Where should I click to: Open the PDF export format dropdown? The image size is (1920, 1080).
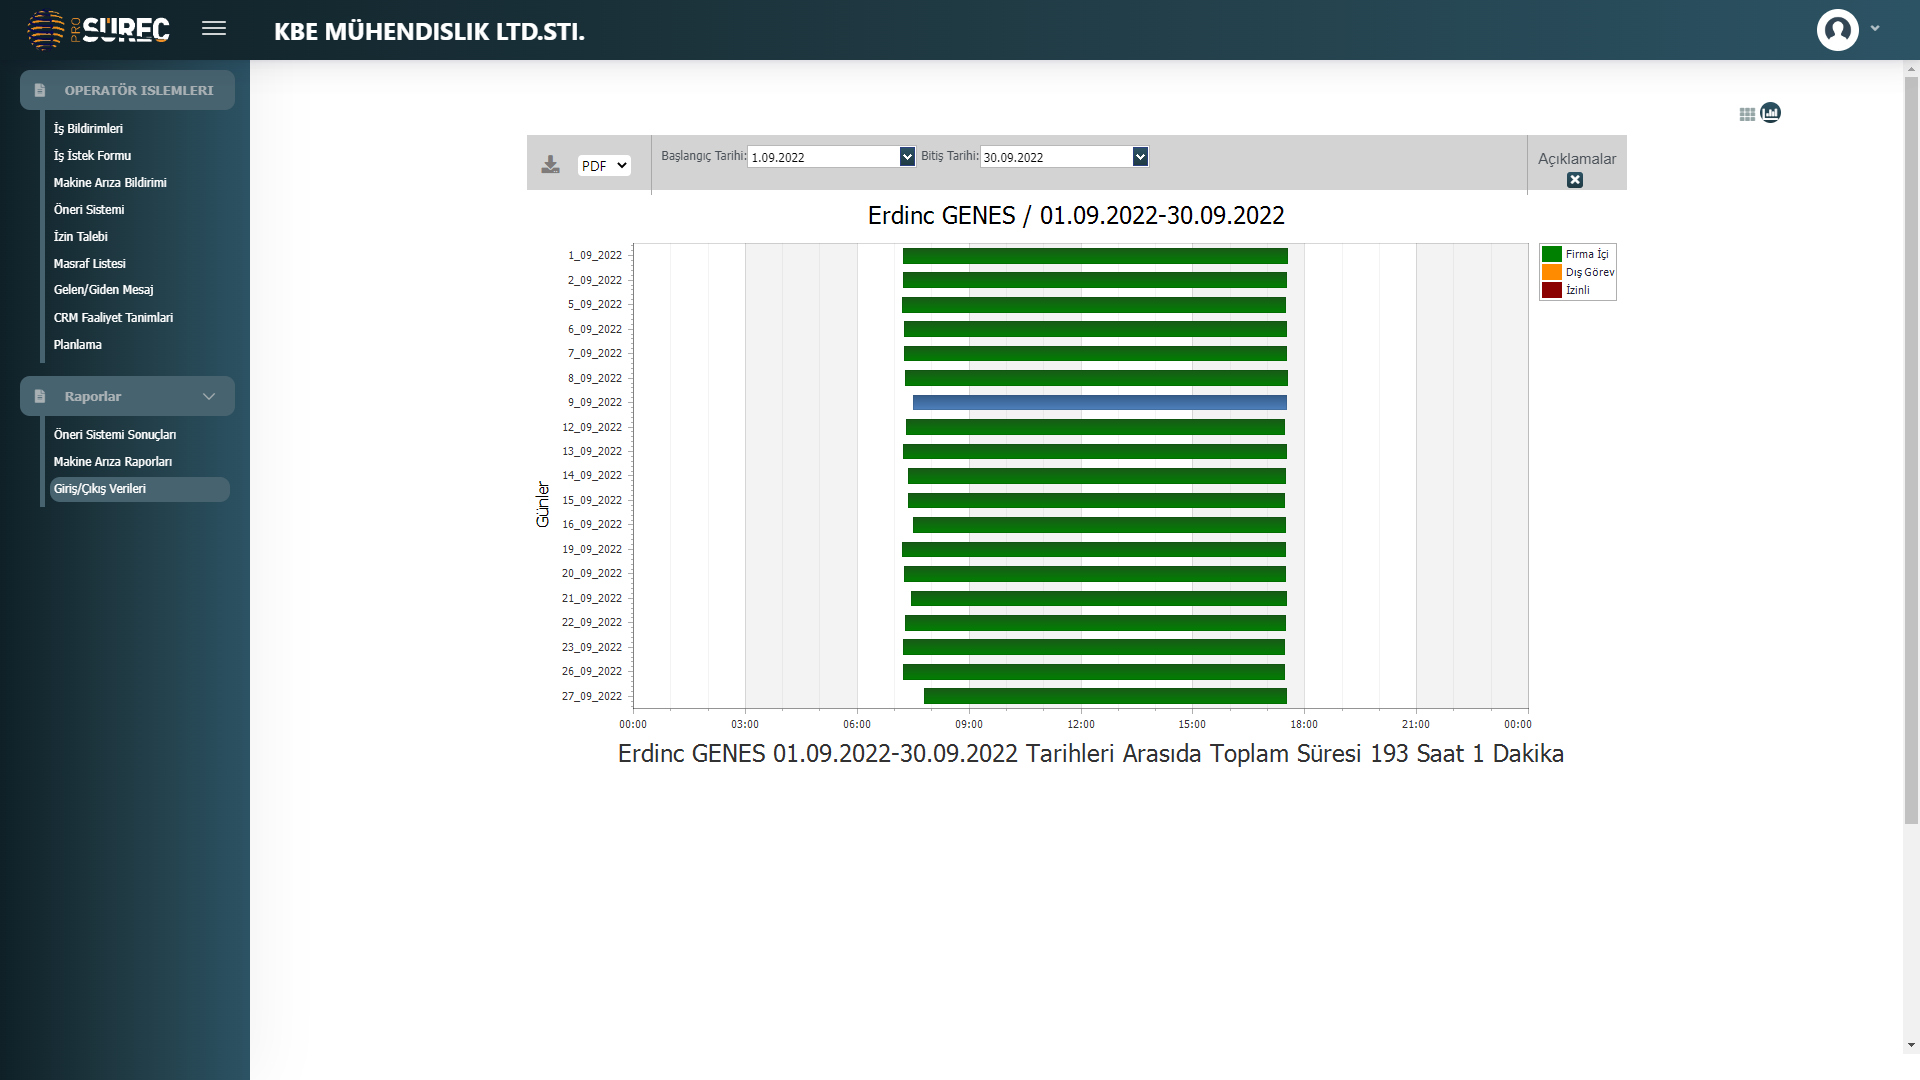click(x=604, y=166)
